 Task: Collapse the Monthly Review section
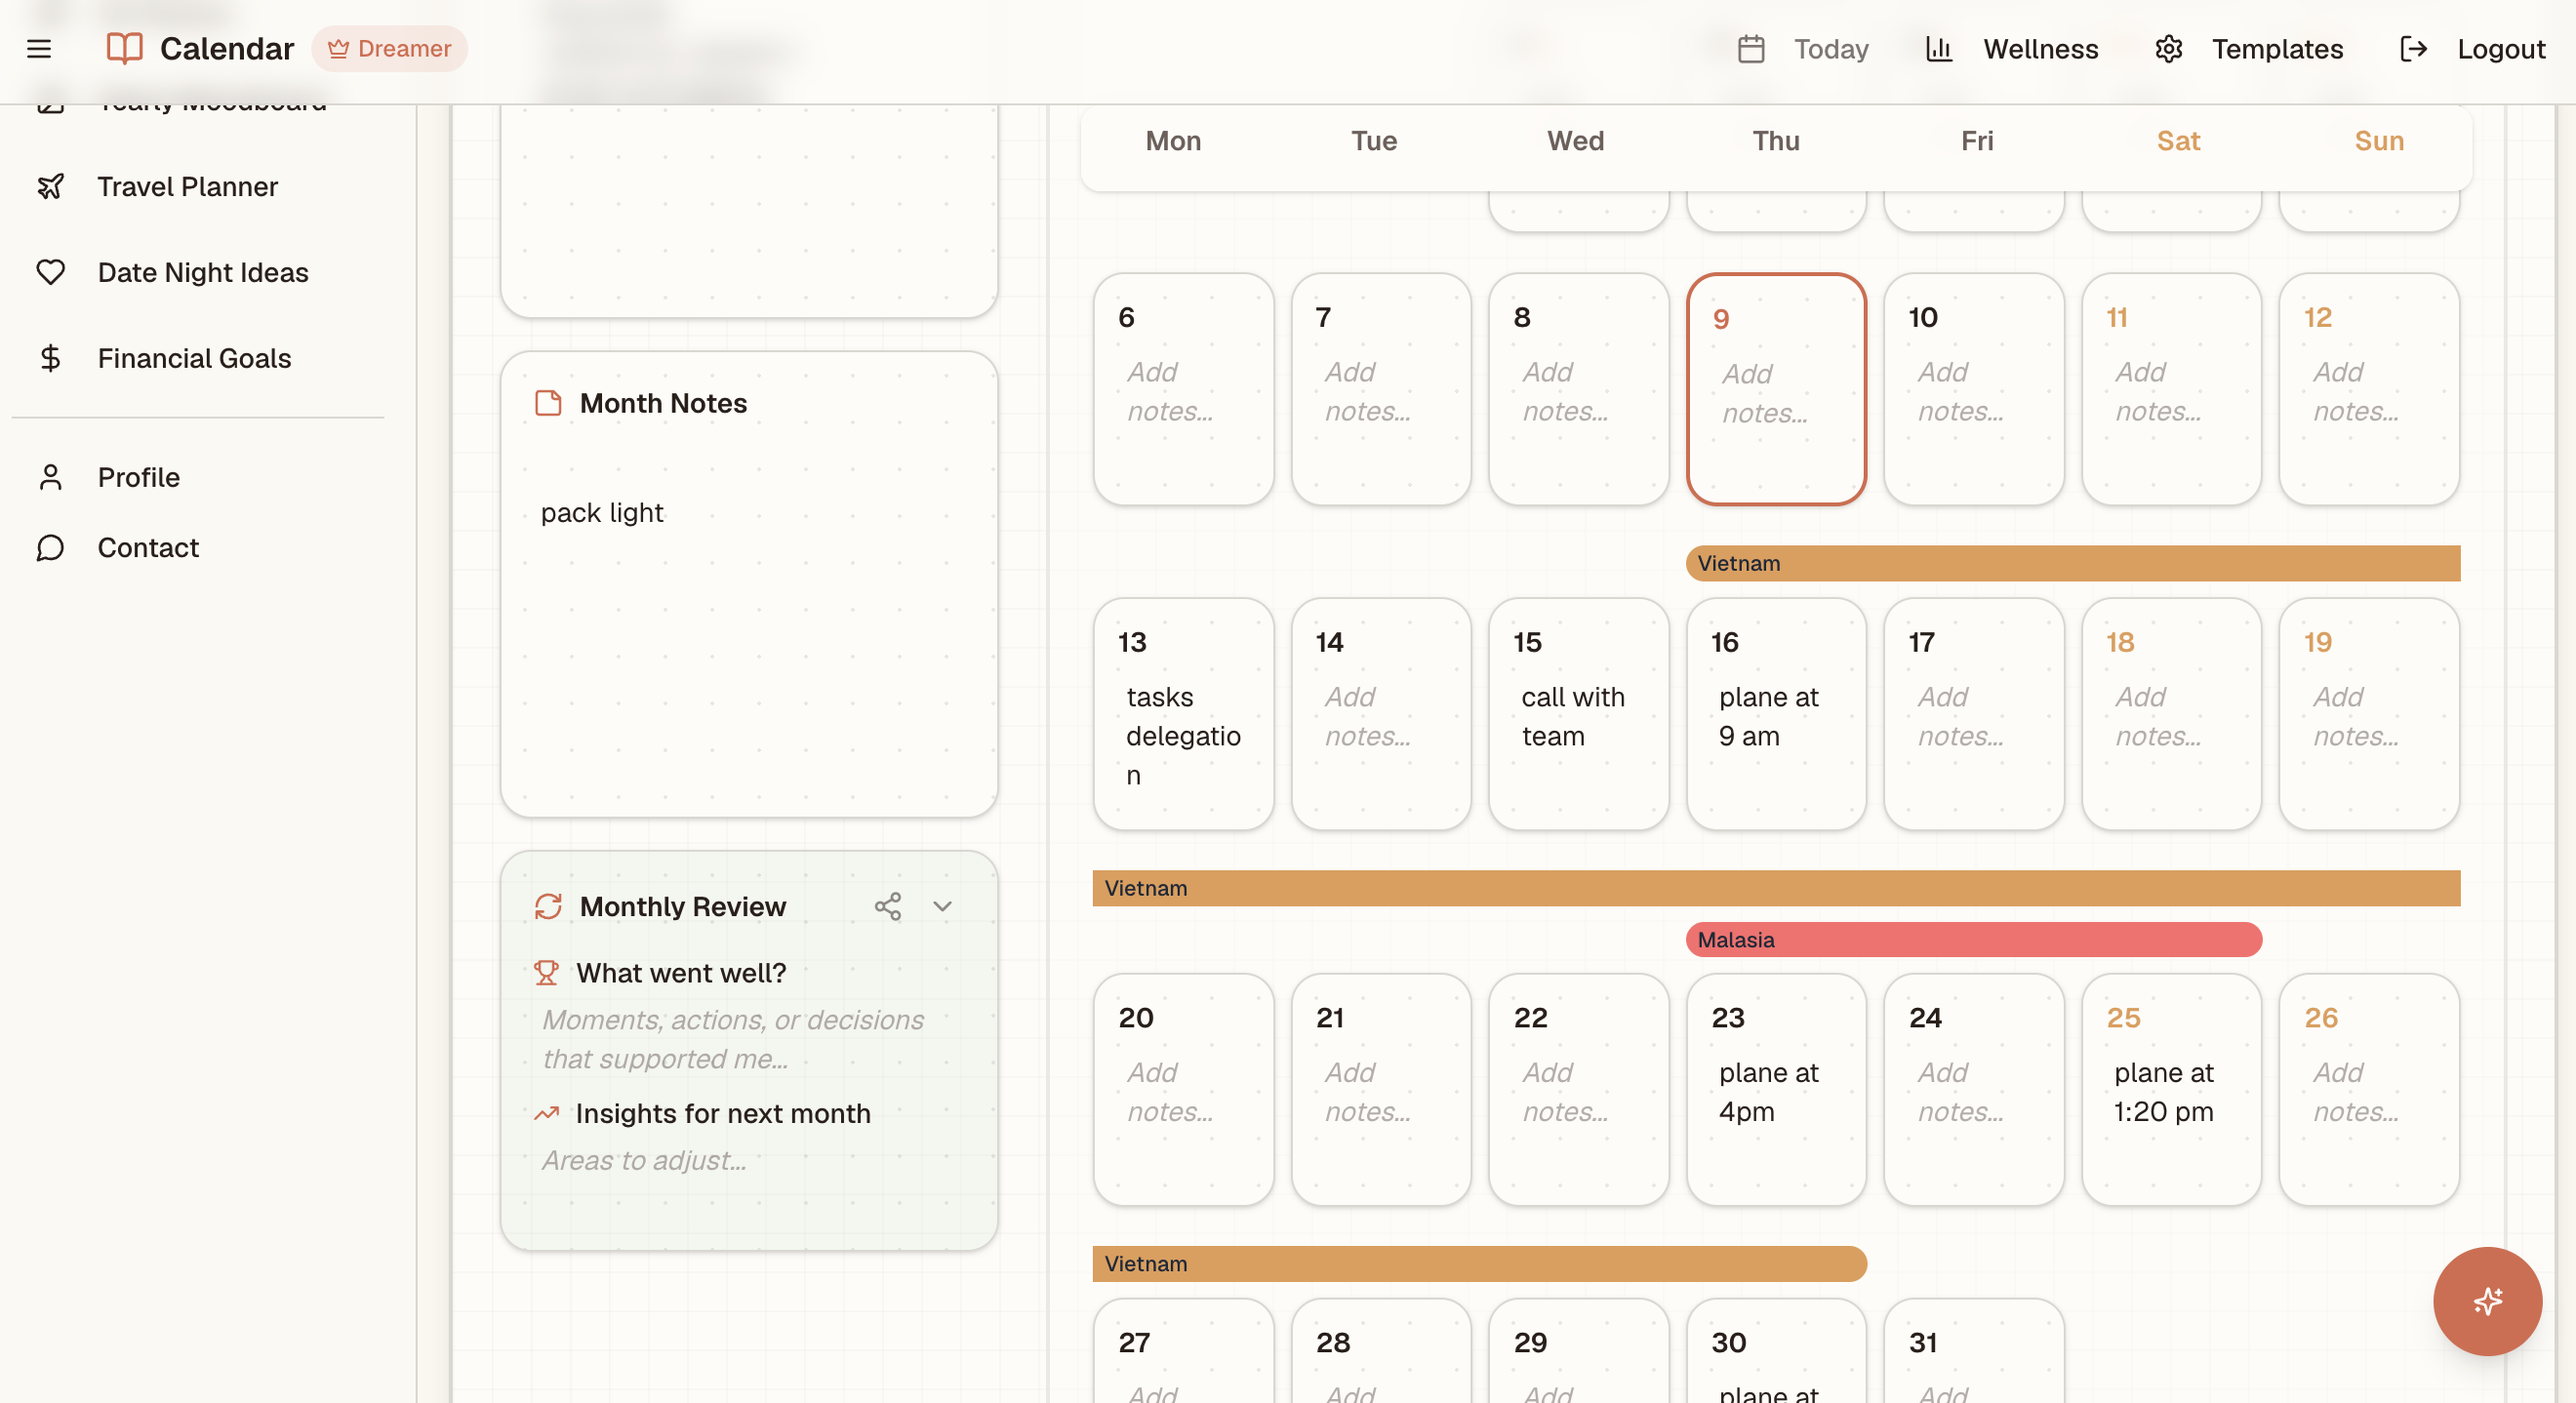pos(942,906)
